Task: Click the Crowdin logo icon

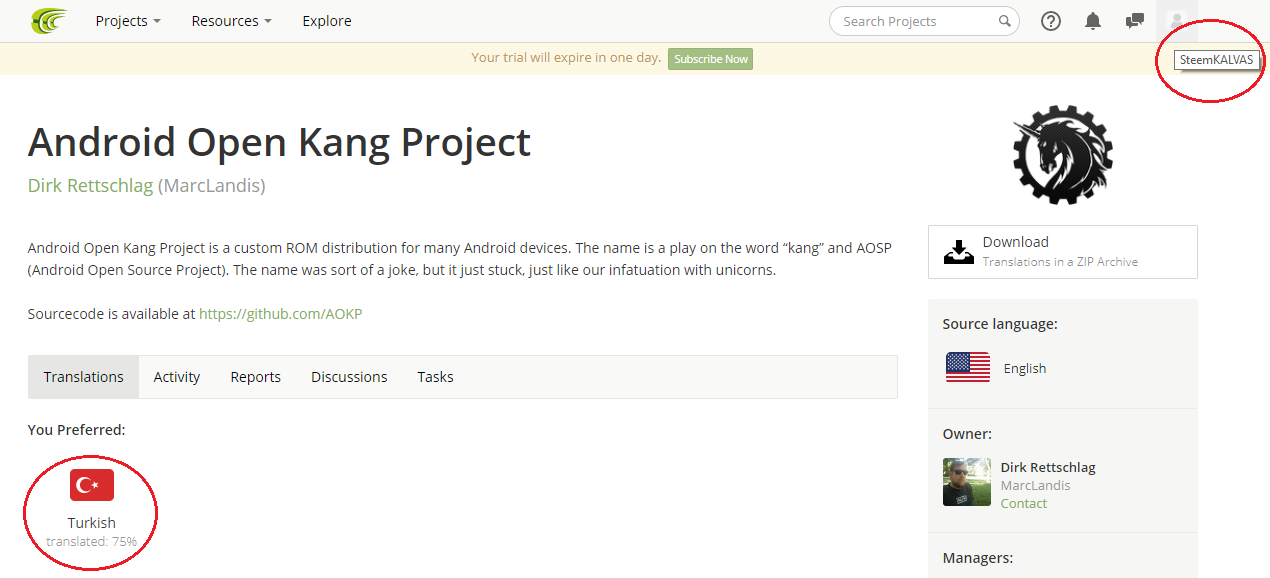Action: [49, 20]
